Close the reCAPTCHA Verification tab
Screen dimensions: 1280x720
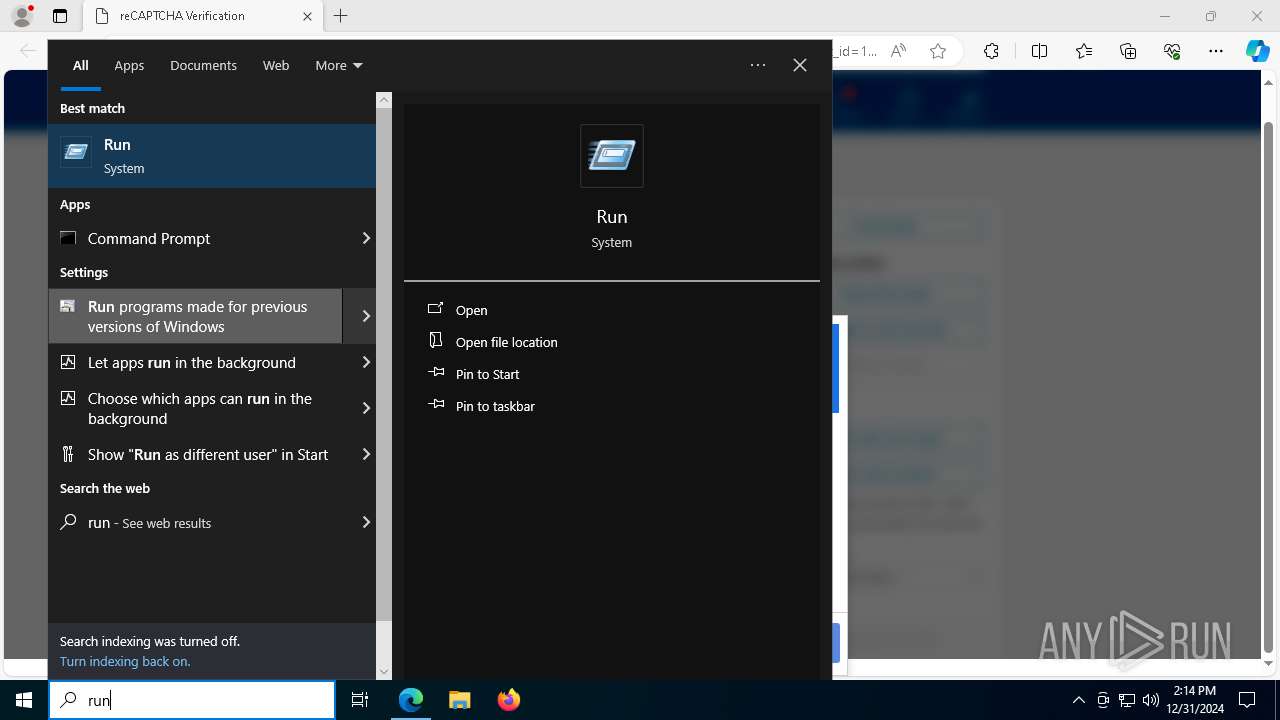[x=307, y=16]
